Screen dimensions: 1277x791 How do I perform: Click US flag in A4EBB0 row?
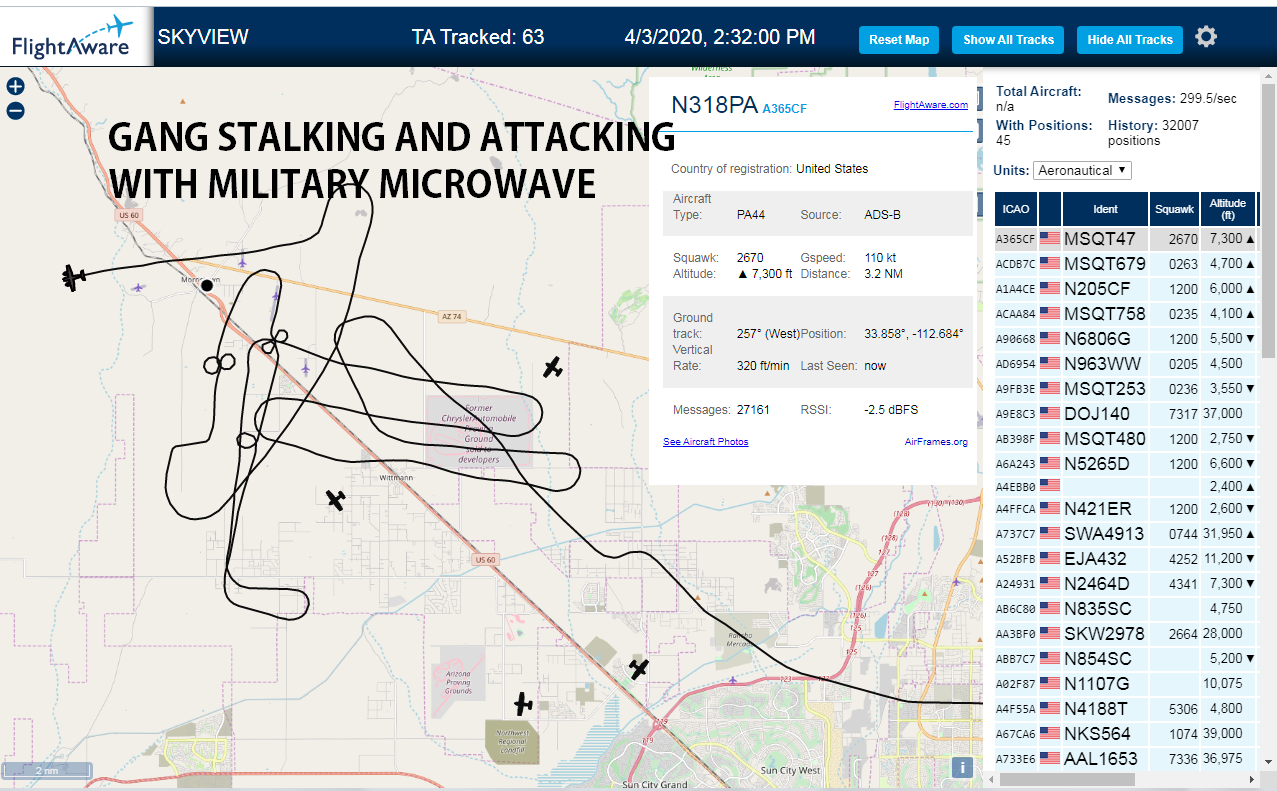tap(1049, 486)
